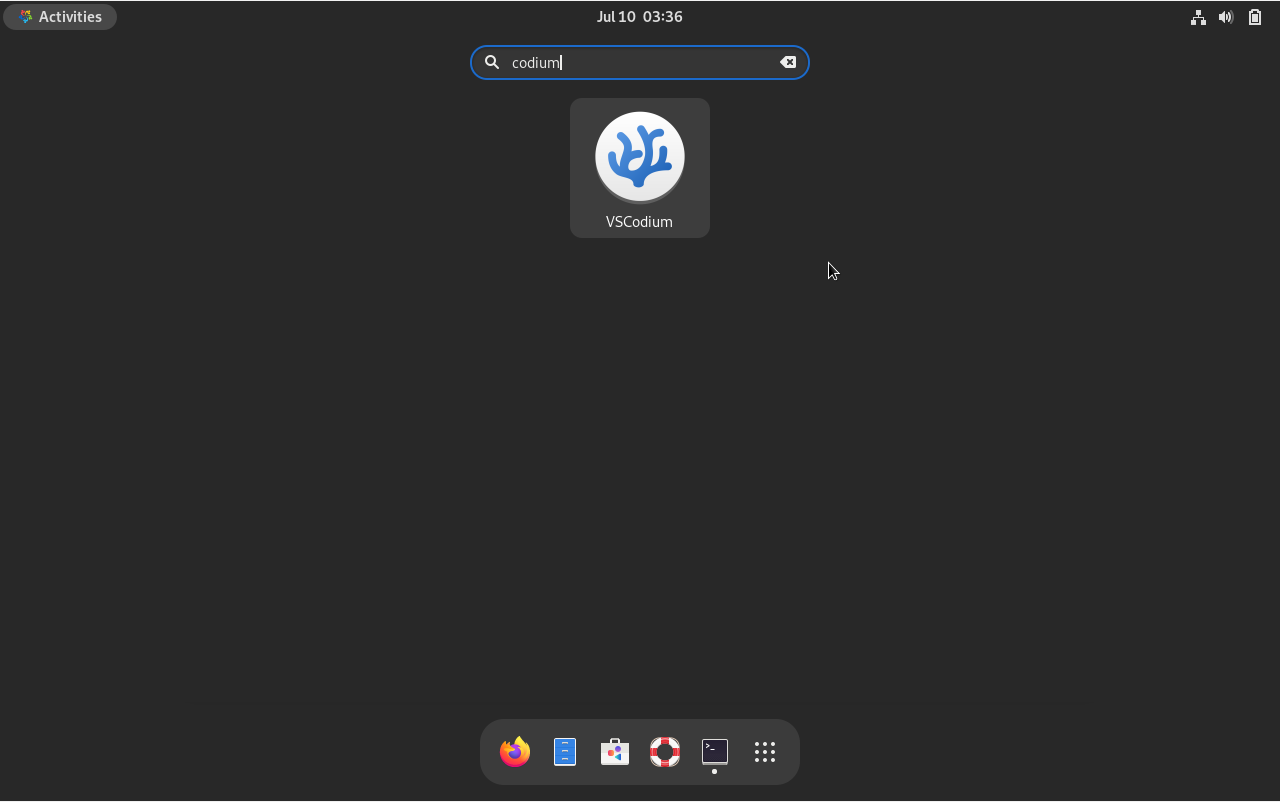
Task: Open the Files app from the dock
Action: coord(564,752)
